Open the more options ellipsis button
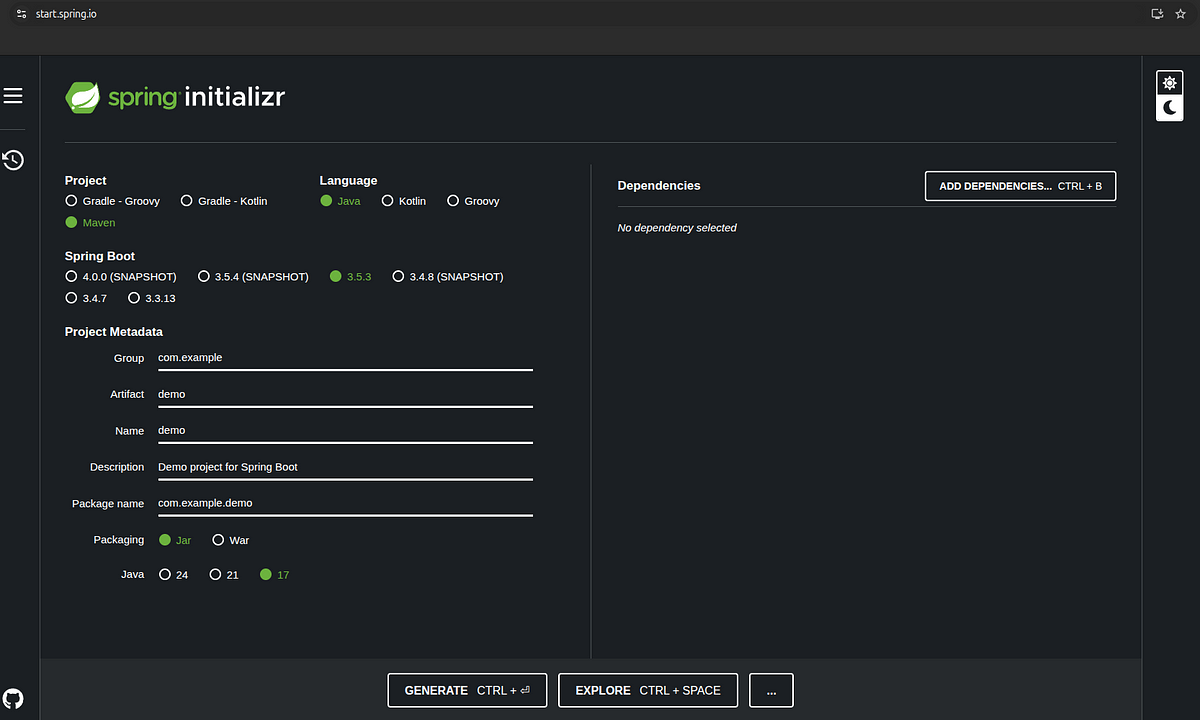 coord(771,690)
